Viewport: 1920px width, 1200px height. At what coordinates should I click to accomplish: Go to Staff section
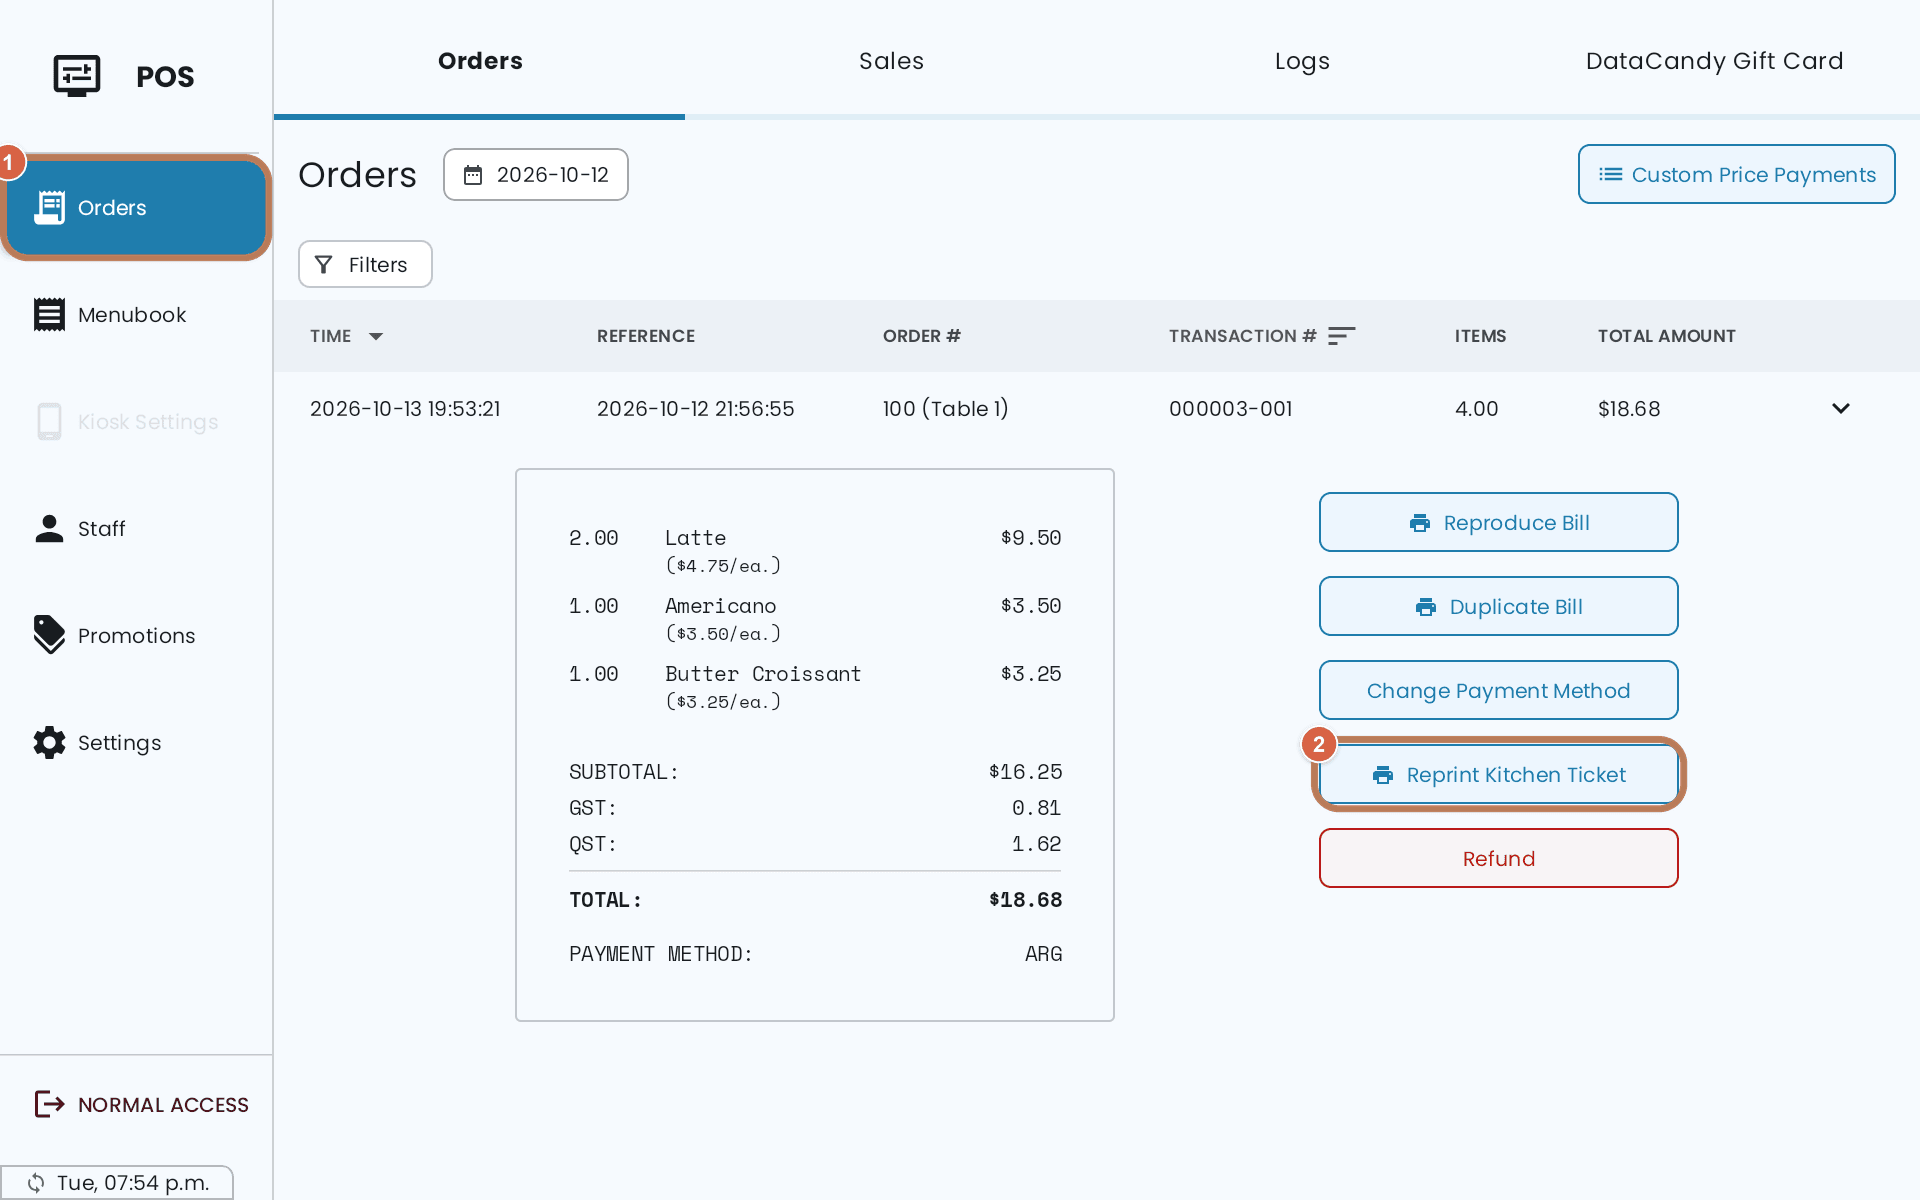(x=136, y=529)
